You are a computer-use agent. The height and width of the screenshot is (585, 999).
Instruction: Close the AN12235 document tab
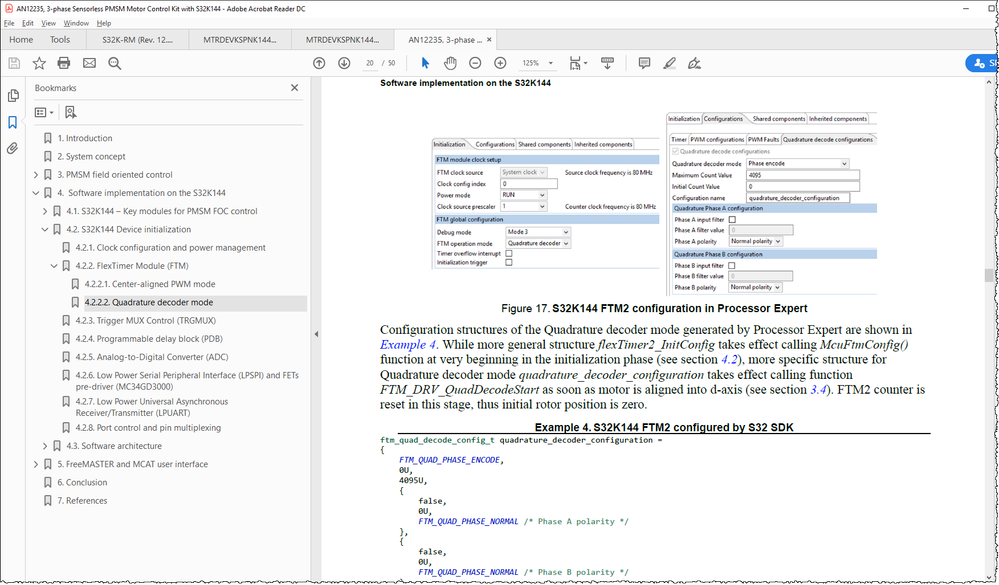pos(489,40)
